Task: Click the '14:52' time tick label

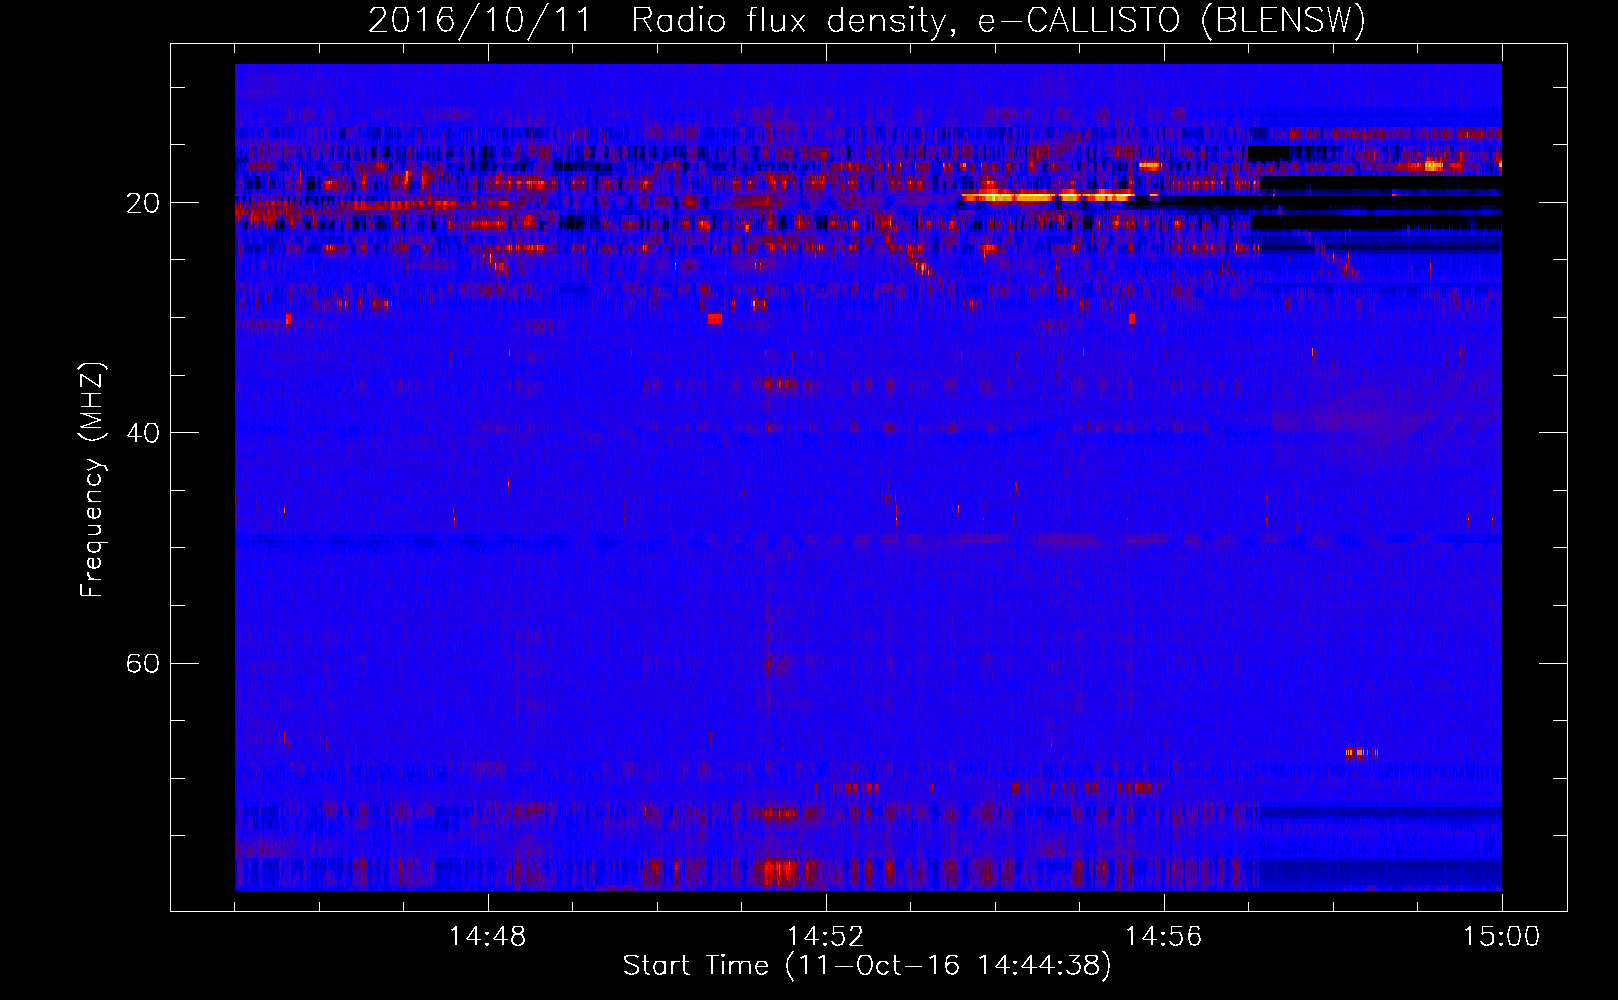Action: click(x=825, y=937)
